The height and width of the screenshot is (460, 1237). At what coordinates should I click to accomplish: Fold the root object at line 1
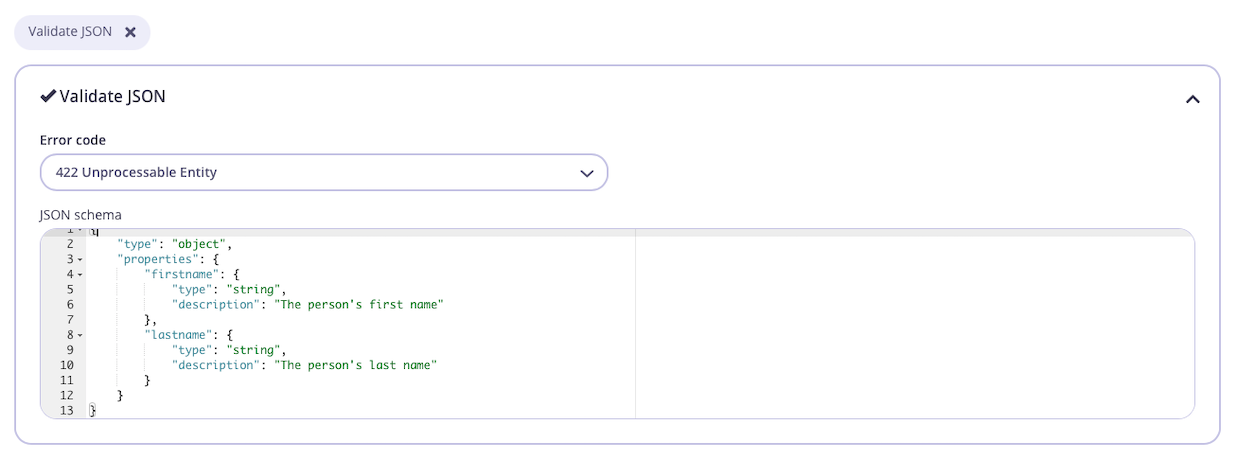coord(79,231)
